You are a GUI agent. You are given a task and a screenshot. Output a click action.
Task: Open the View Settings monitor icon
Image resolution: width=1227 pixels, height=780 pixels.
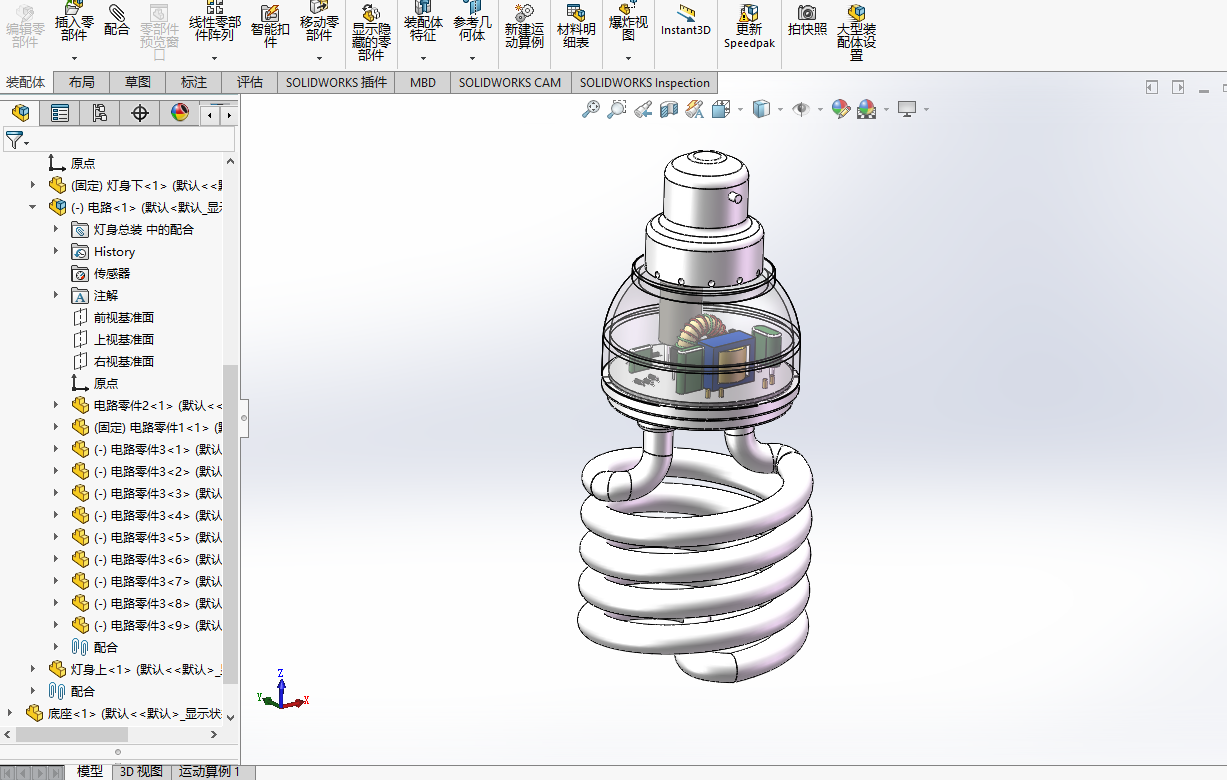907,109
